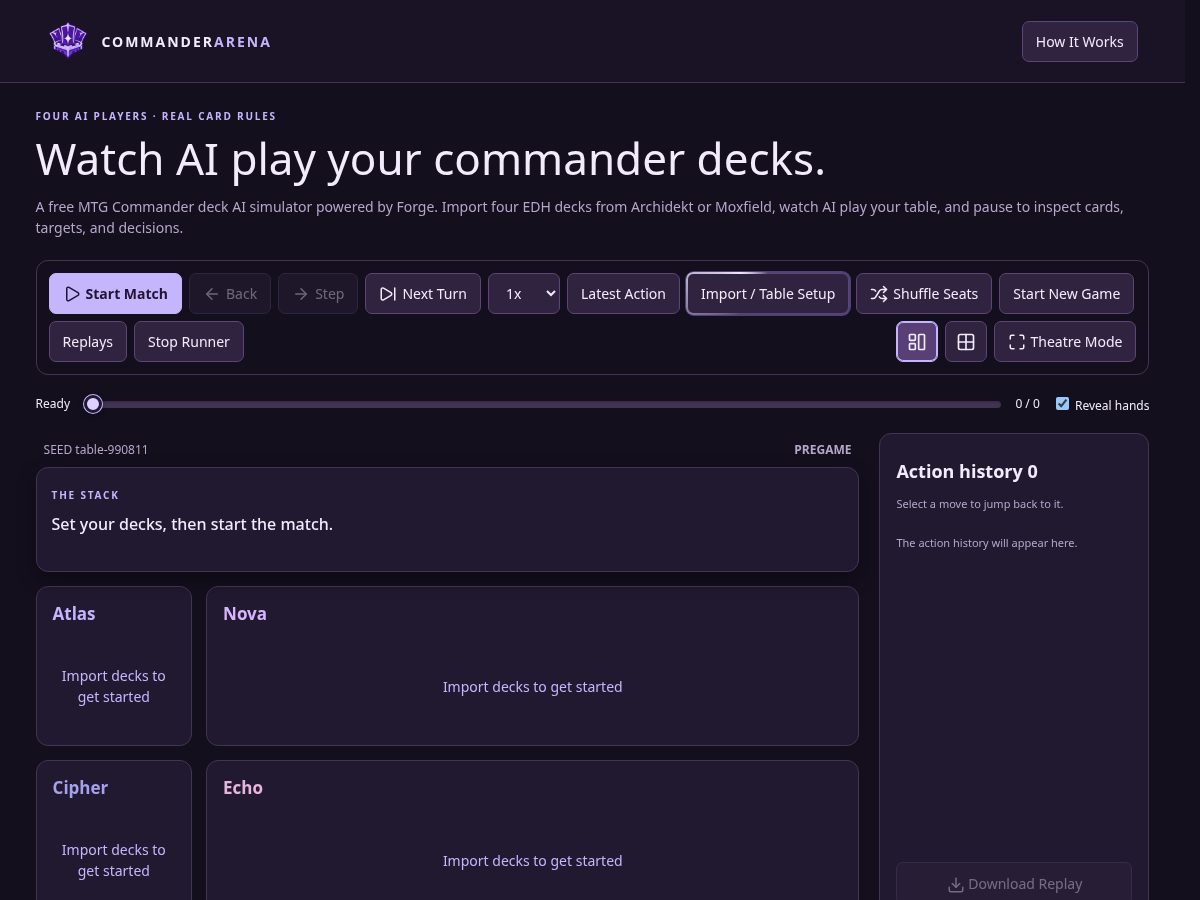Click the Action history 0 heading

click(x=967, y=472)
